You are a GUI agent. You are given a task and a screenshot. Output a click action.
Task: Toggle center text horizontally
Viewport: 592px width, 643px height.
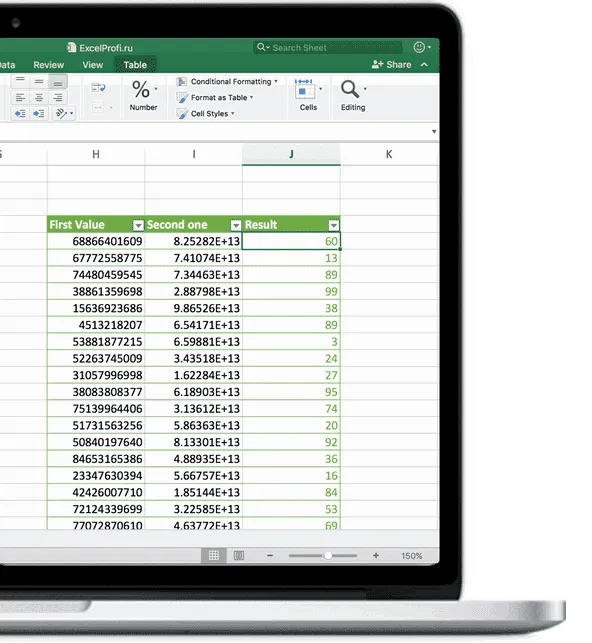[x=39, y=97]
